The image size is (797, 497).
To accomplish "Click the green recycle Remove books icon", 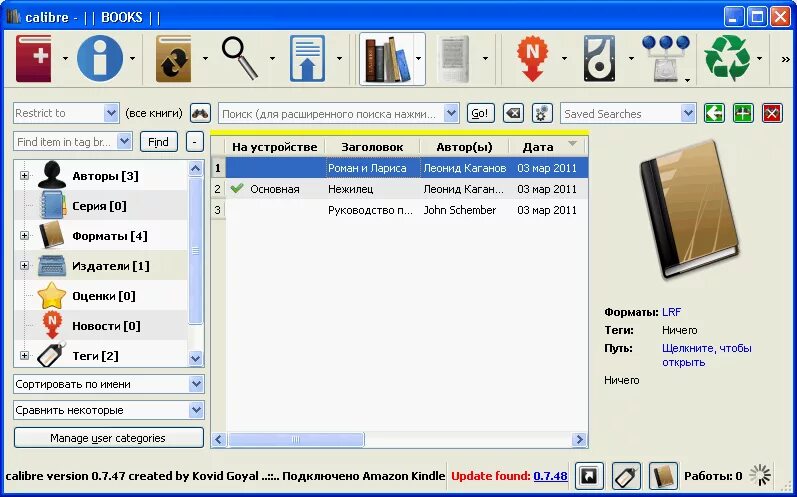I will click(727, 58).
